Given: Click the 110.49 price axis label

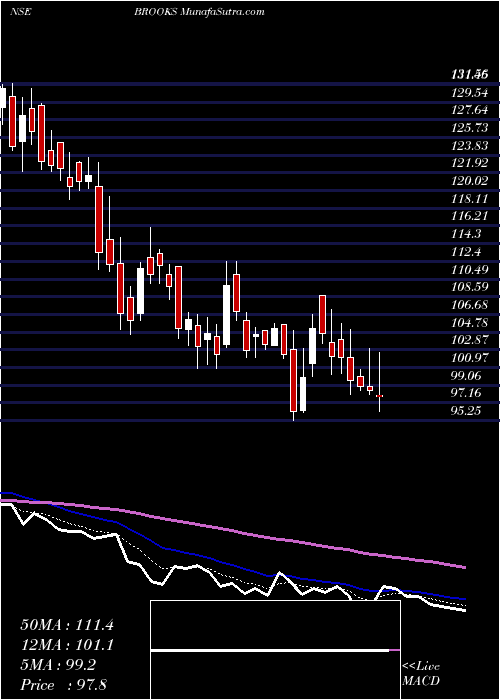Looking at the screenshot, I should tap(469, 269).
